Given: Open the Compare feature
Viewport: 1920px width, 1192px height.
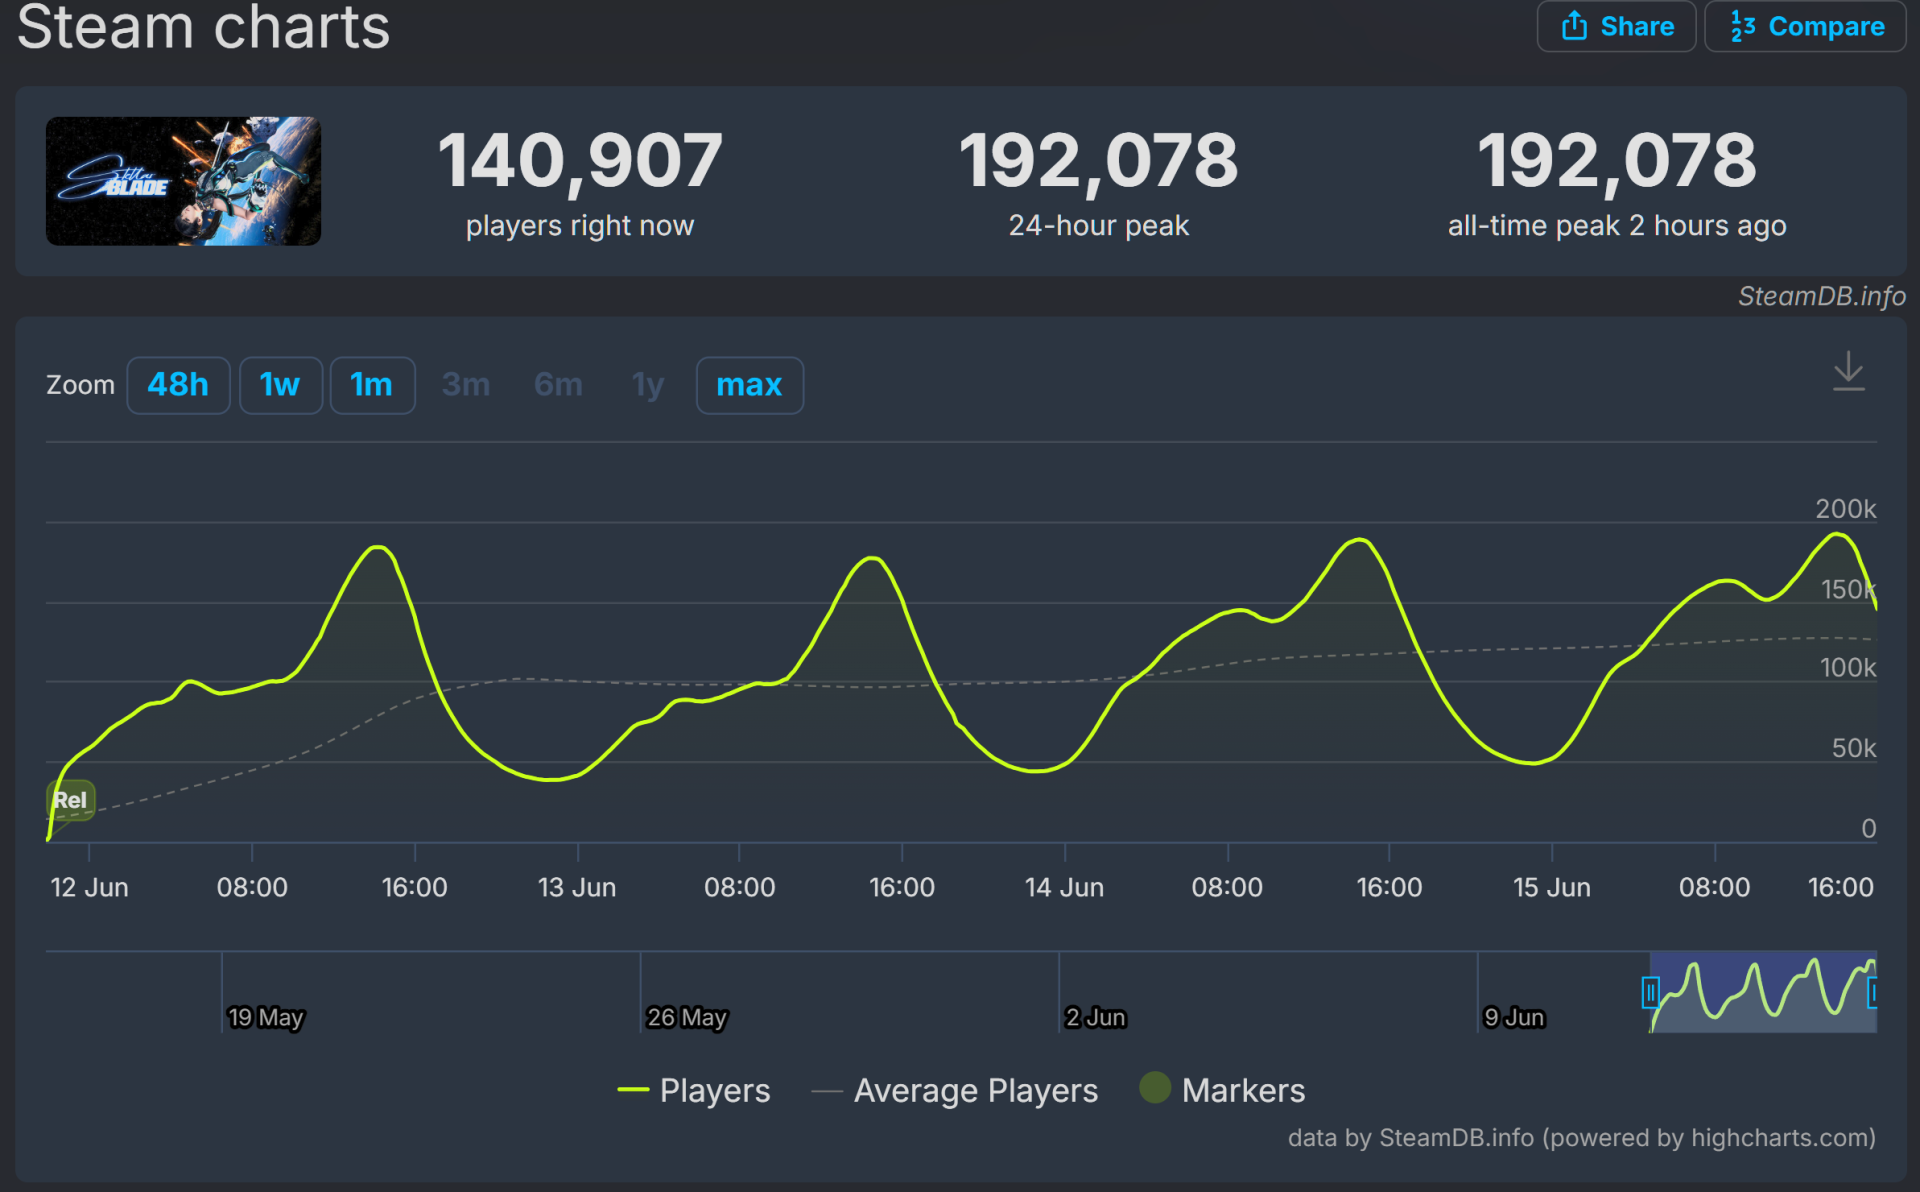Looking at the screenshot, I should pyautogui.click(x=1804, y=26).
